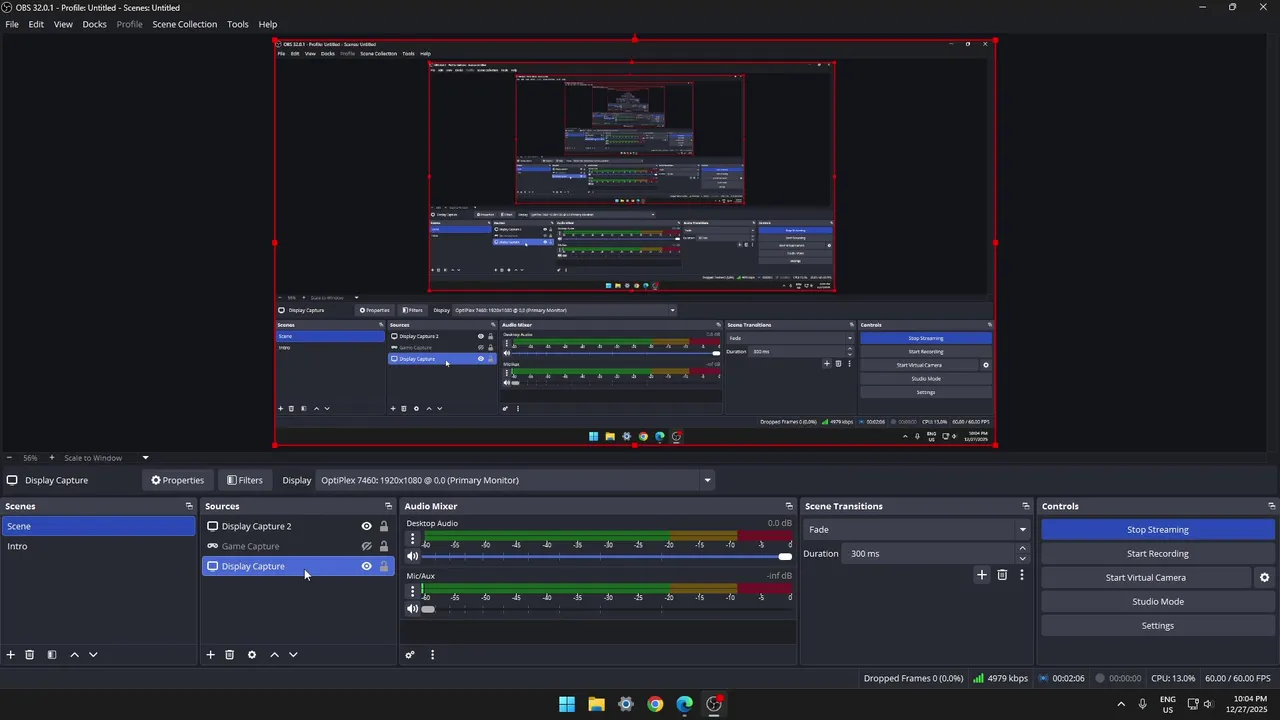Add a new scene with plus icon
The image size is (1280, 720).
(x=11, y=655)
